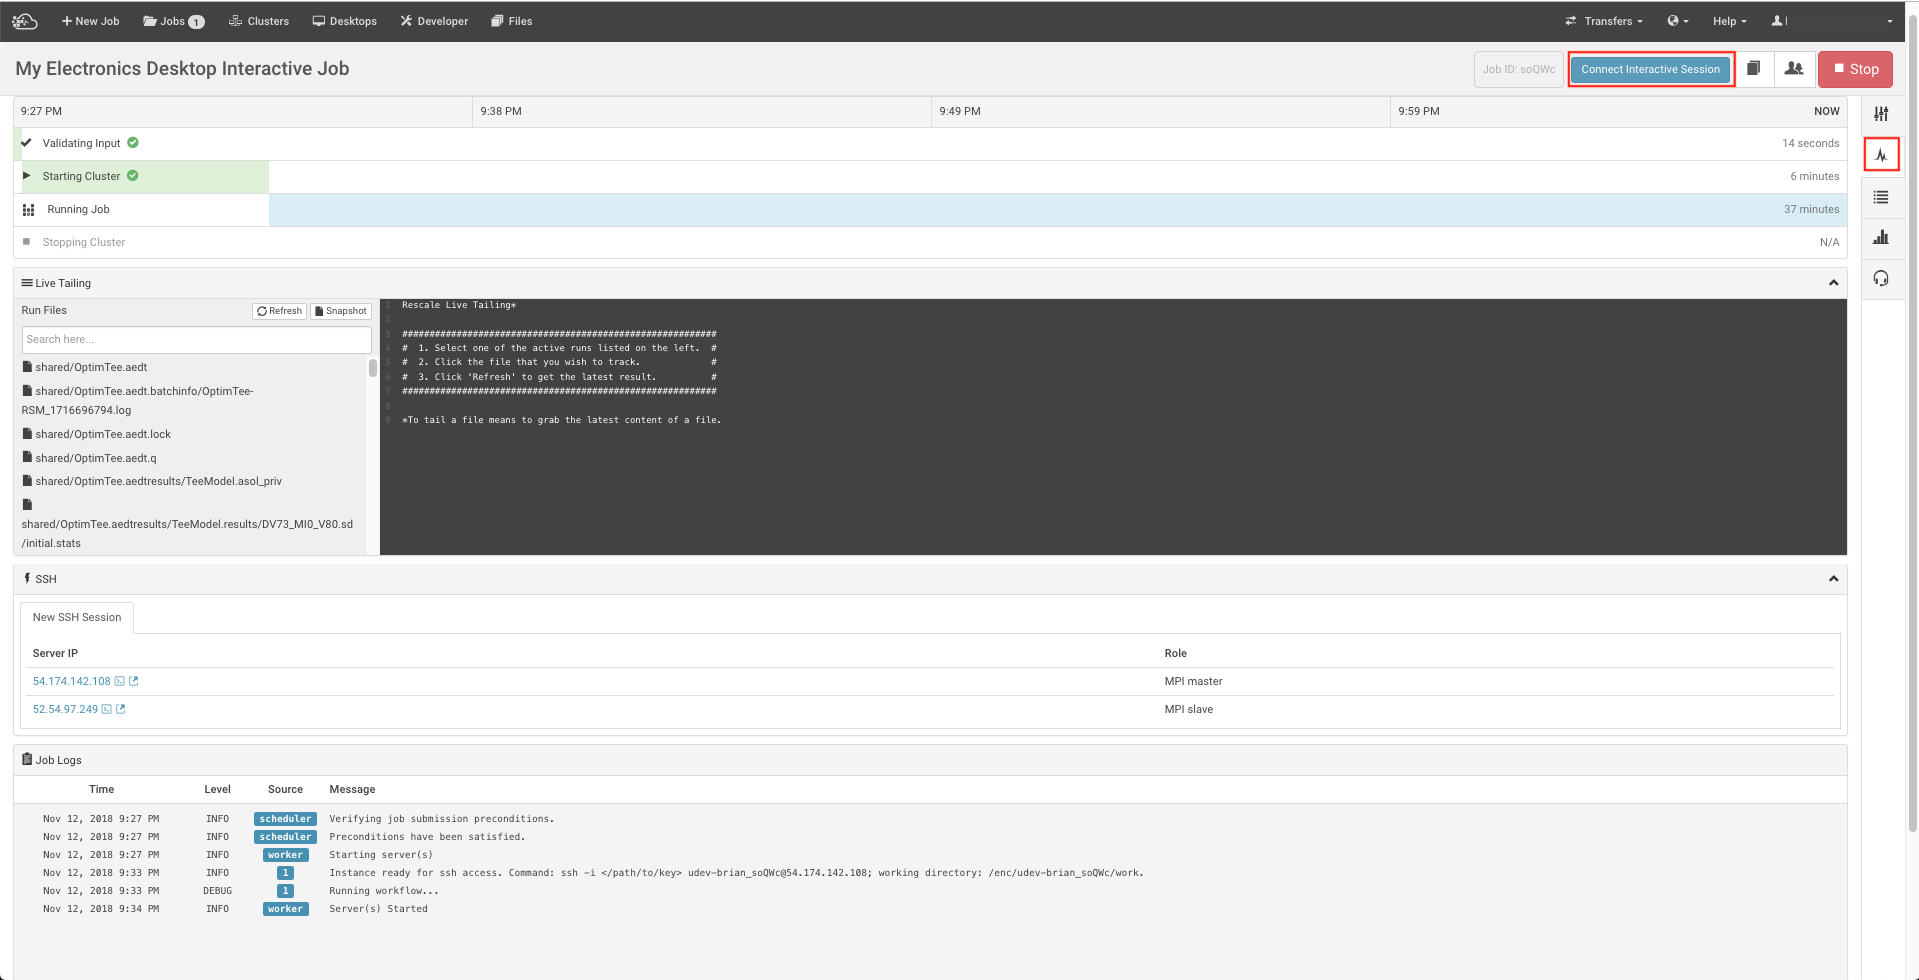The image size is (1919, 980).
Task: Open the support headset sidebar icon
Action: (x=1881, y=278)
